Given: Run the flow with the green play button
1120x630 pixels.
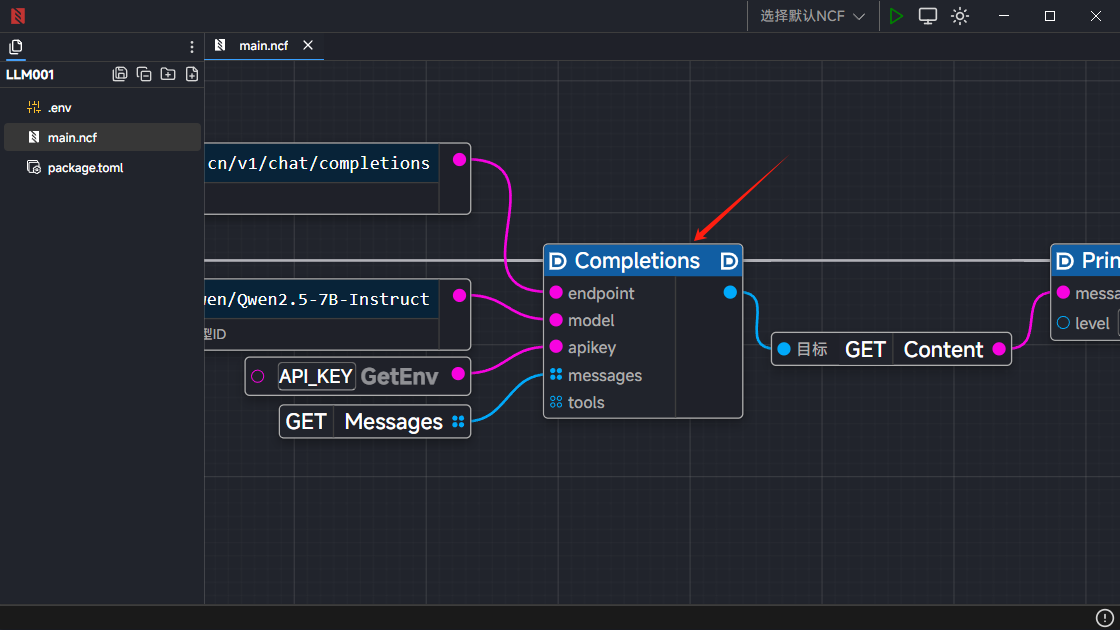Looking at the screenshot, I should coord(896,16).
